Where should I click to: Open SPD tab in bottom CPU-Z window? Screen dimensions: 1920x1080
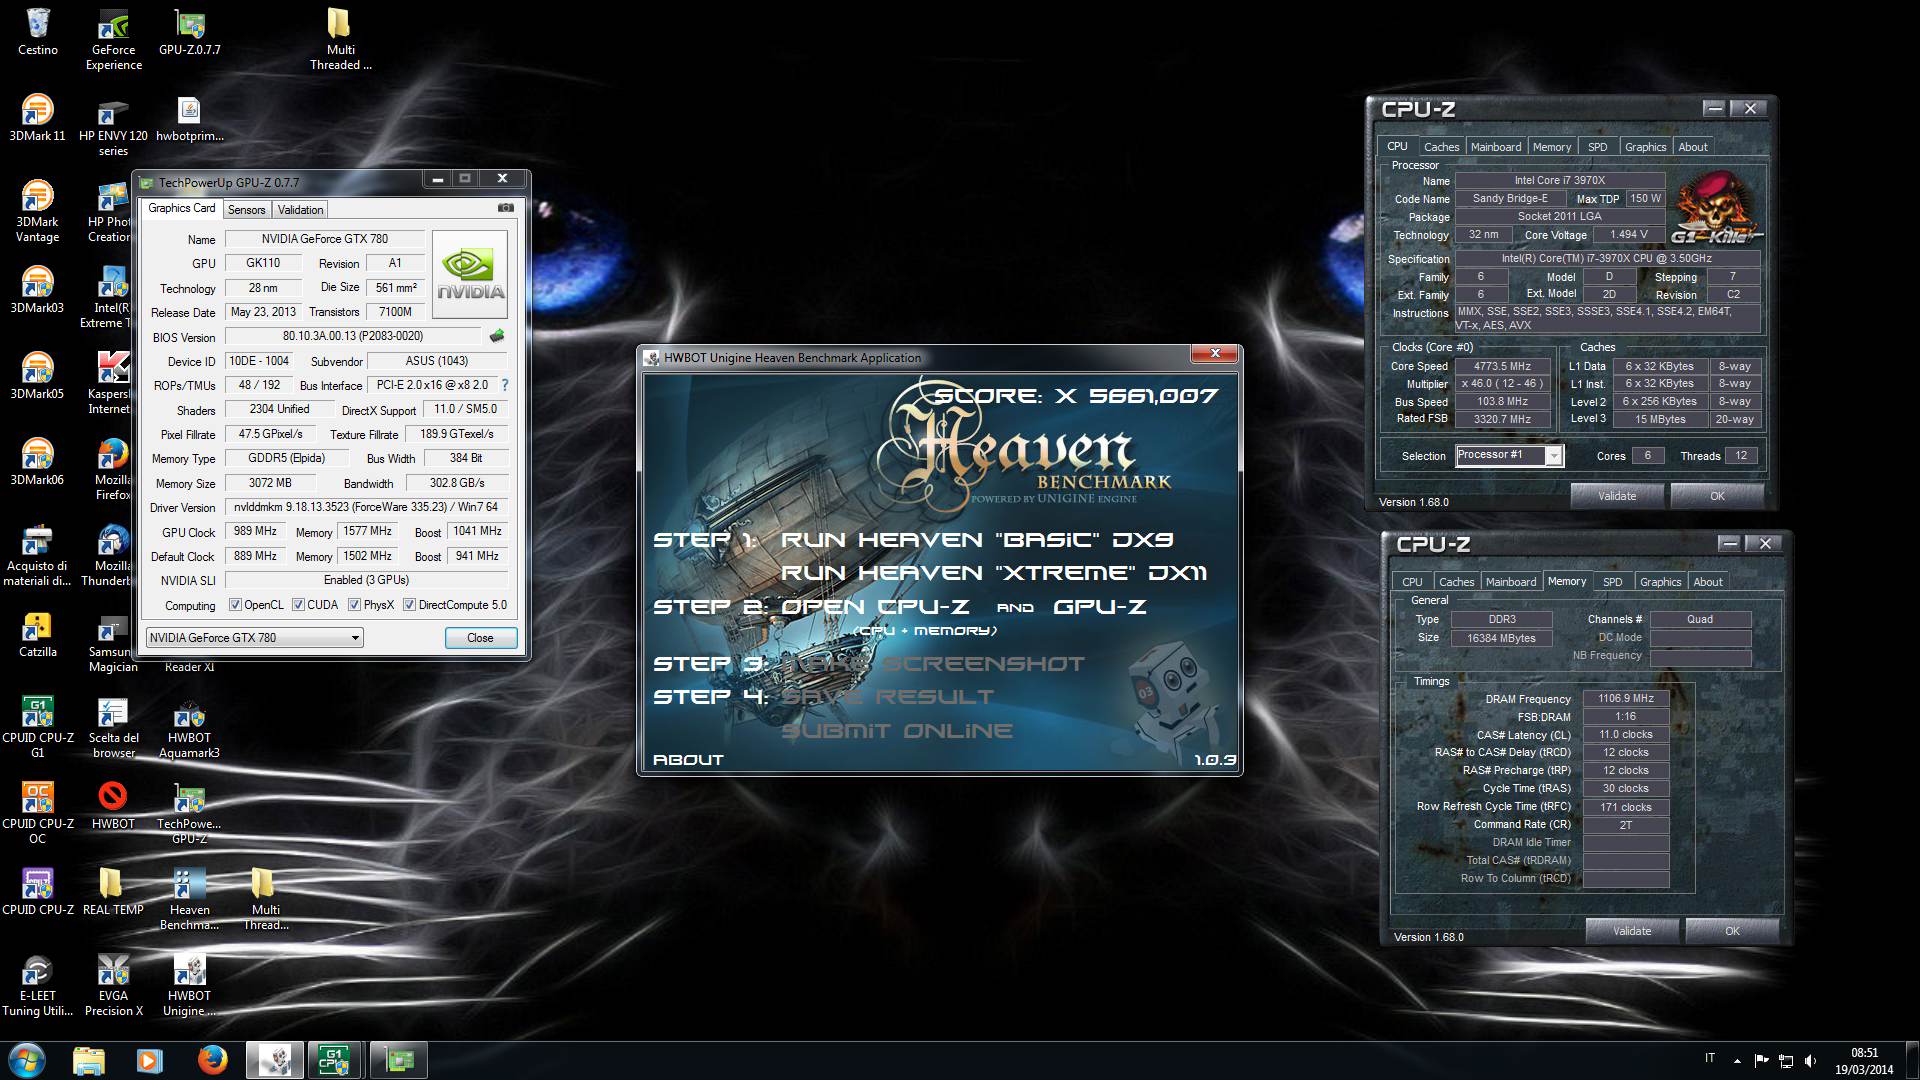[x=1613, y=582]
